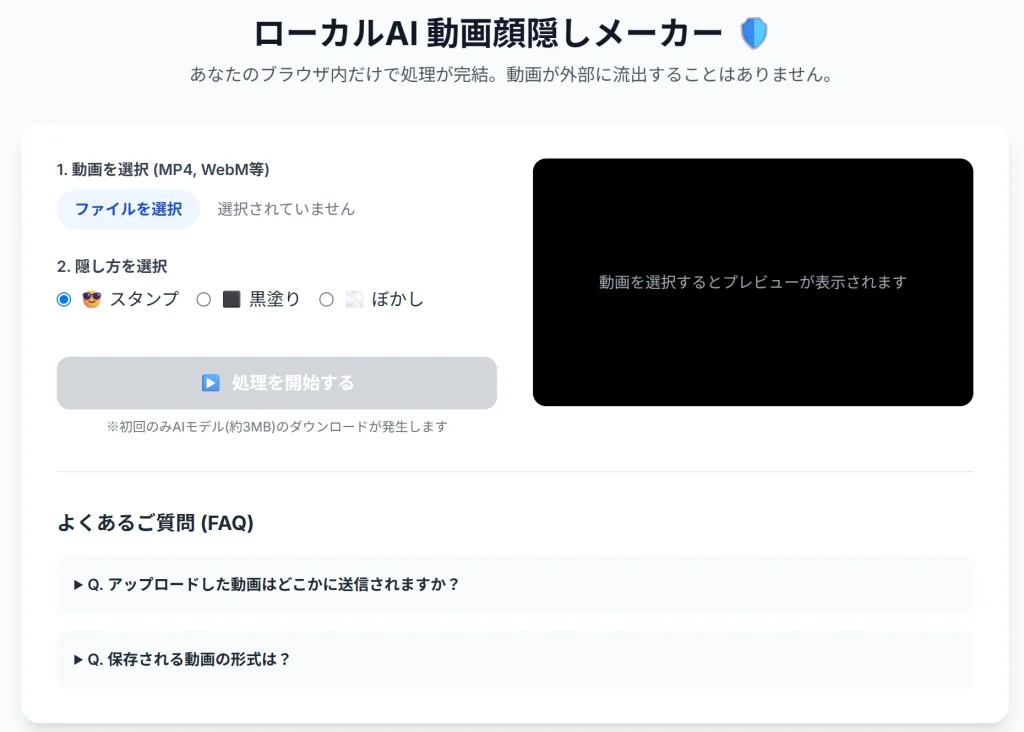Image resolution: width=1024 pixels, height=732 pixels.
Task: Click the subtitle あなたのブラウザ内だけで処理が完結
Action: (512, 74)
